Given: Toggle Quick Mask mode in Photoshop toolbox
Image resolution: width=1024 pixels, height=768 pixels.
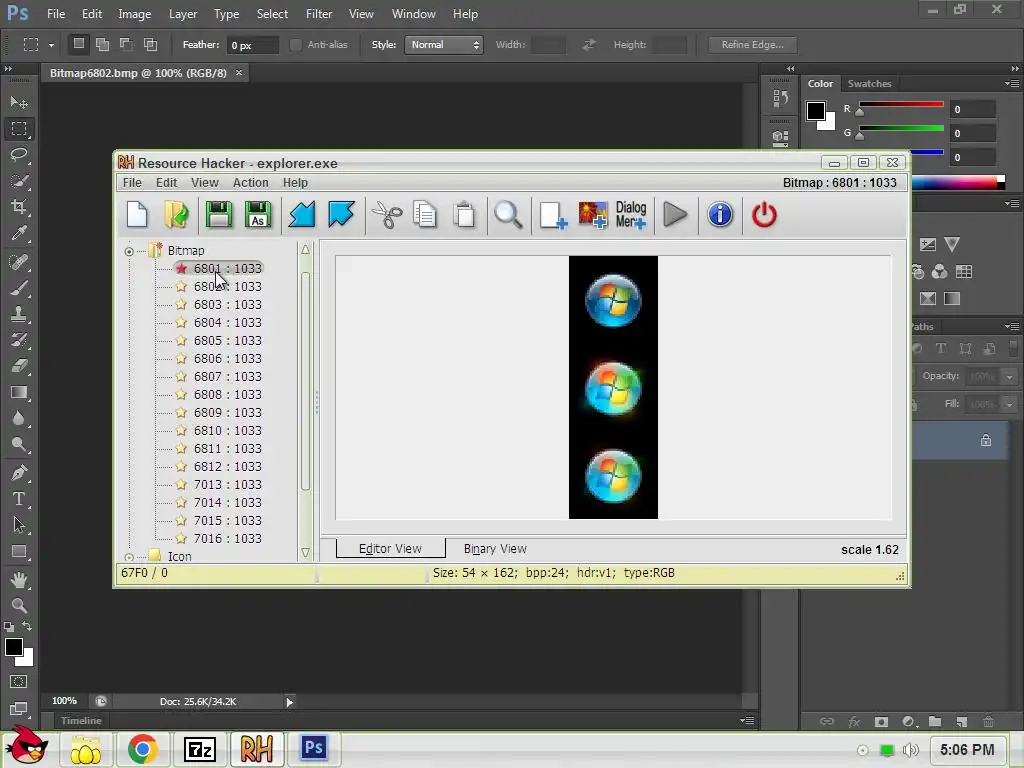Looking at the screenshot, I should [19, 682].
